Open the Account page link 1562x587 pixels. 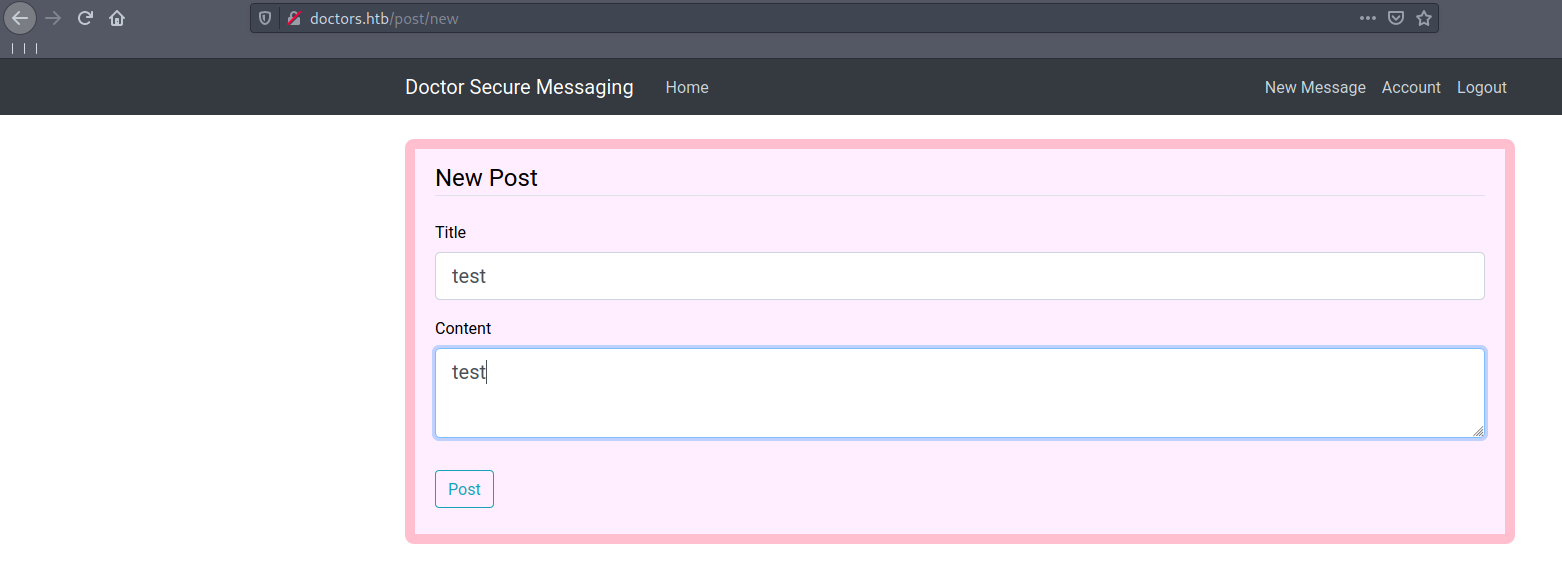pos(1411,87)
